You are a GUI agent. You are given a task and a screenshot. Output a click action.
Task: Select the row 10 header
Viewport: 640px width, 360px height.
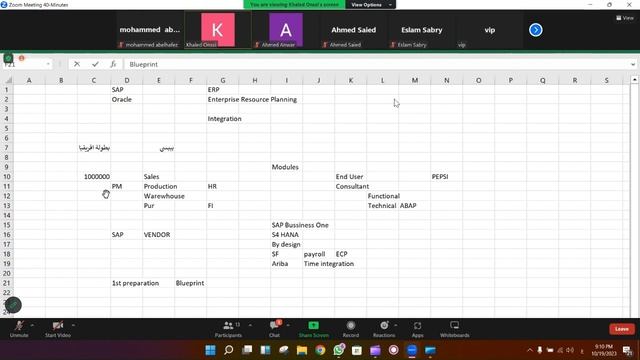click(7, 177)
